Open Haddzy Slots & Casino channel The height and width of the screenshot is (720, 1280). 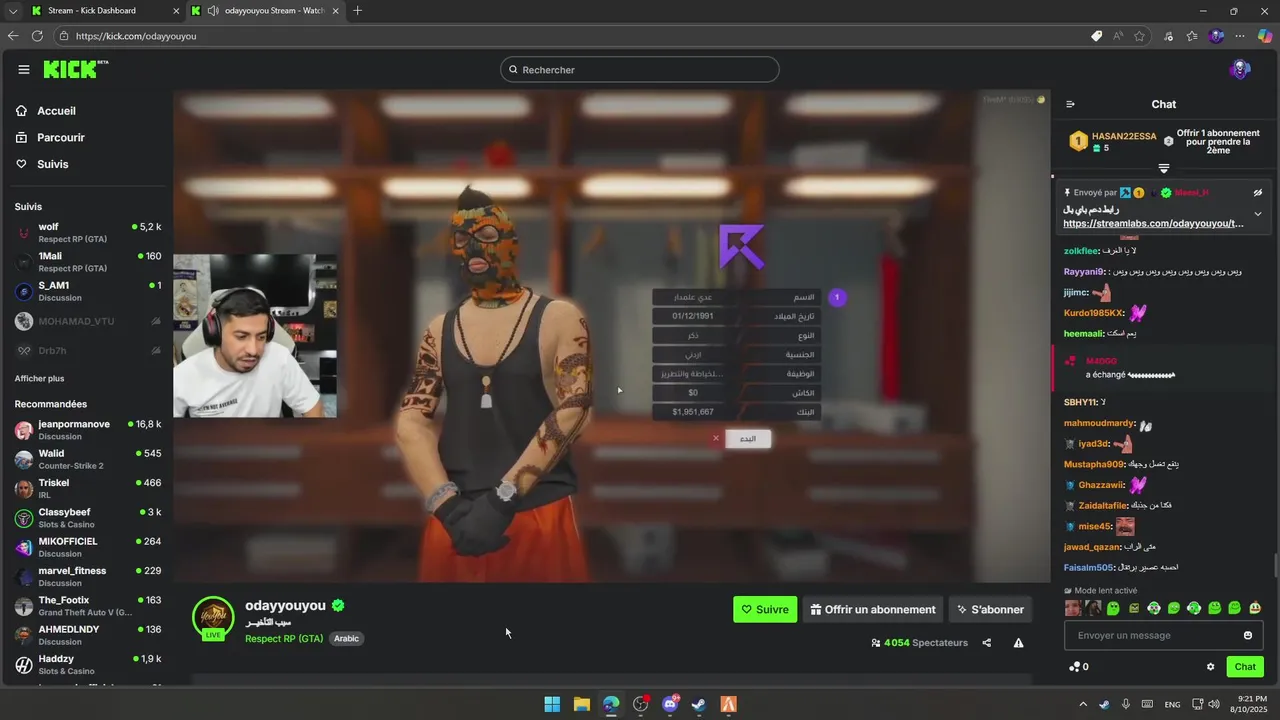(x=88, y=665)
